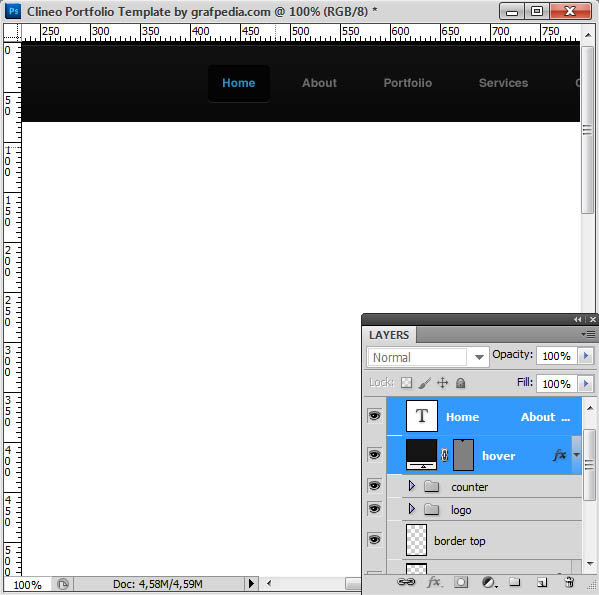
Task: Click the Home About text layer name
Action: (x=508, y=417)
